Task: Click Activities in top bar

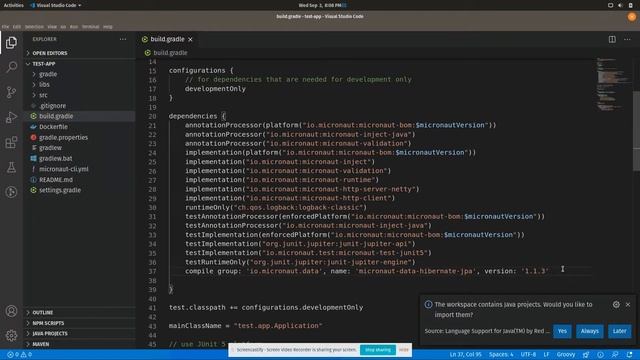Action: click(13, 5)
